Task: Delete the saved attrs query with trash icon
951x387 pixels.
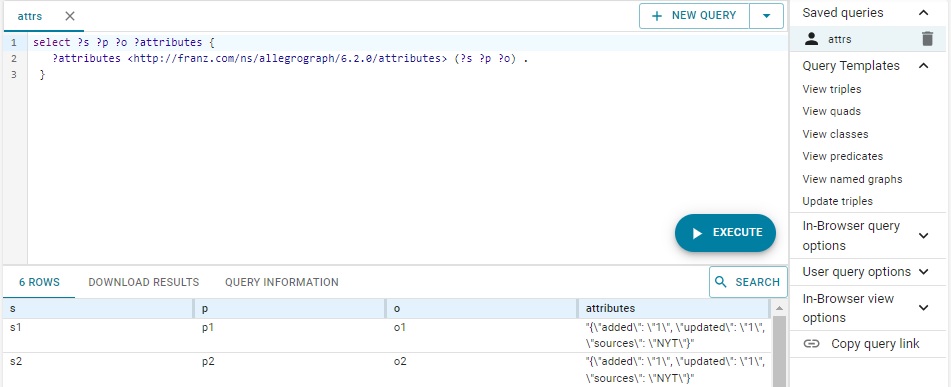Action: pos(927,39)
